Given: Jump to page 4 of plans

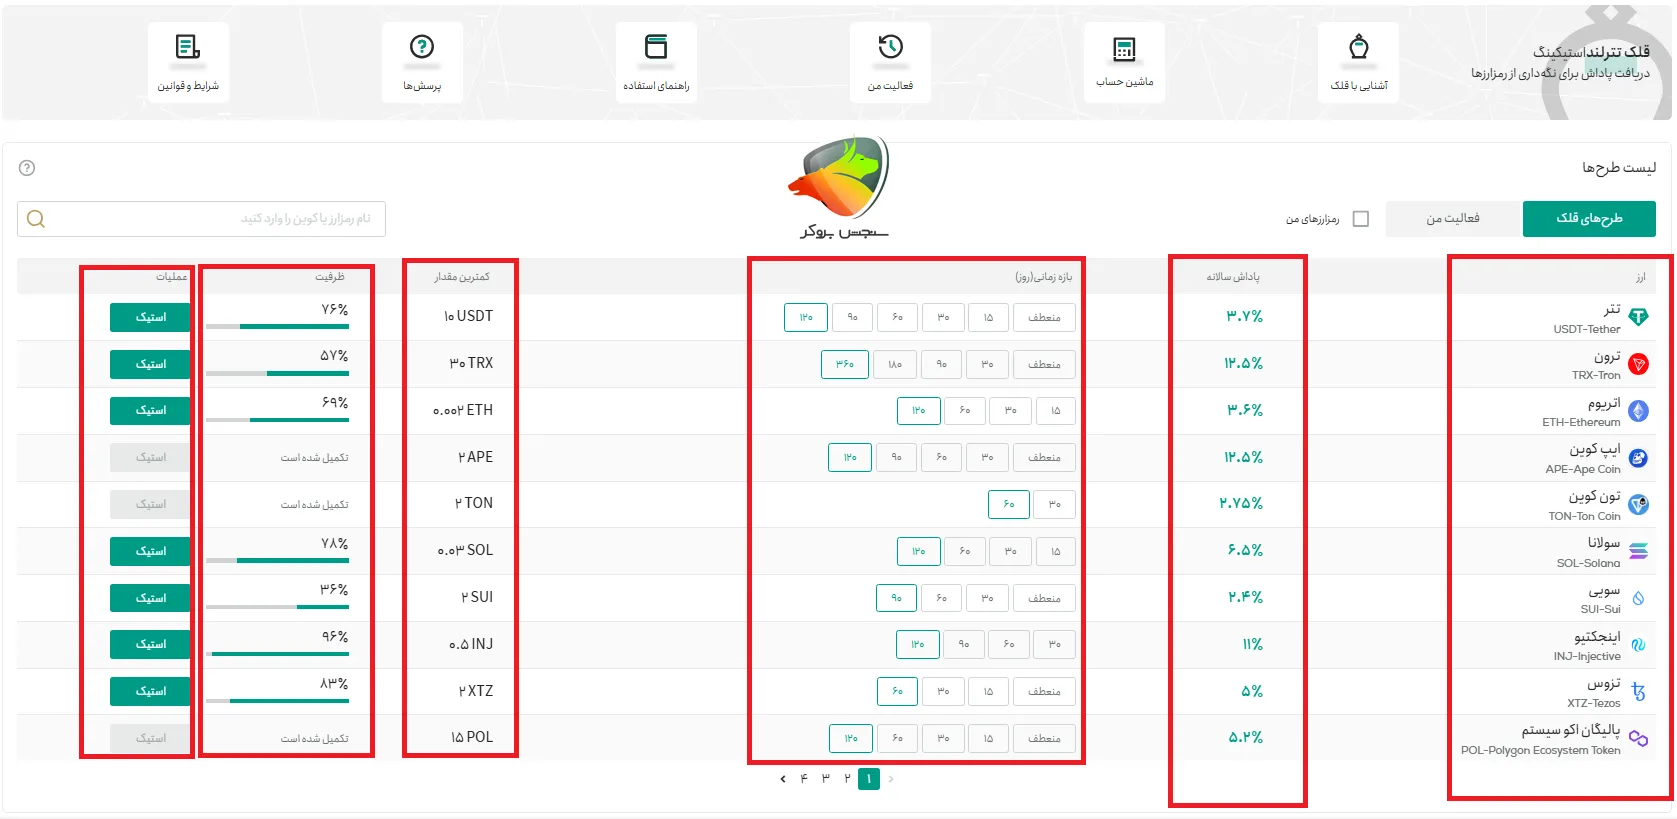Looking at the screenshot, I should pyautogui.click(x=804, y=779).
